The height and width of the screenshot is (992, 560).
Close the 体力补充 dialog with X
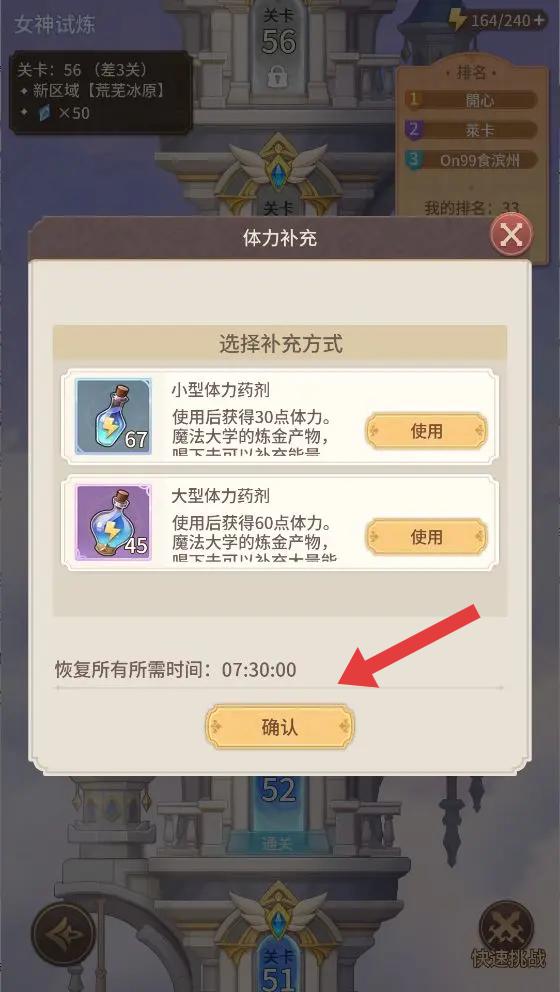(511, 235)
